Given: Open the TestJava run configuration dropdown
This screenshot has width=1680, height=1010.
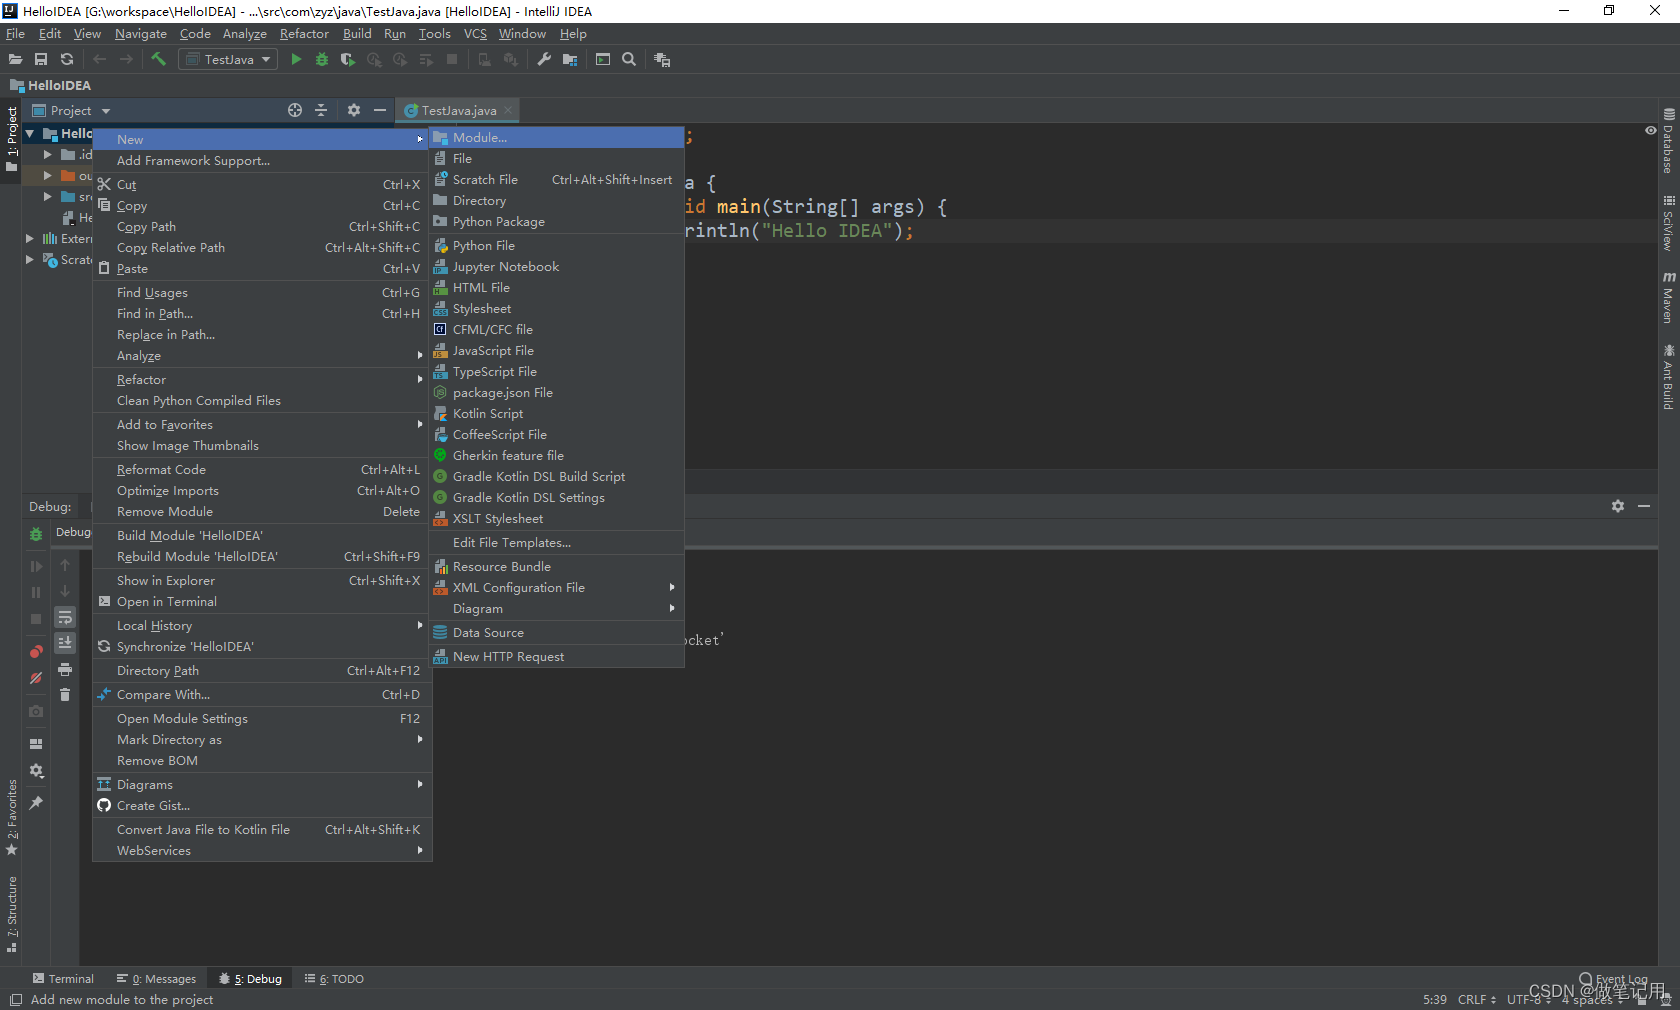Looking at the screenshot, I should (228, 60).
